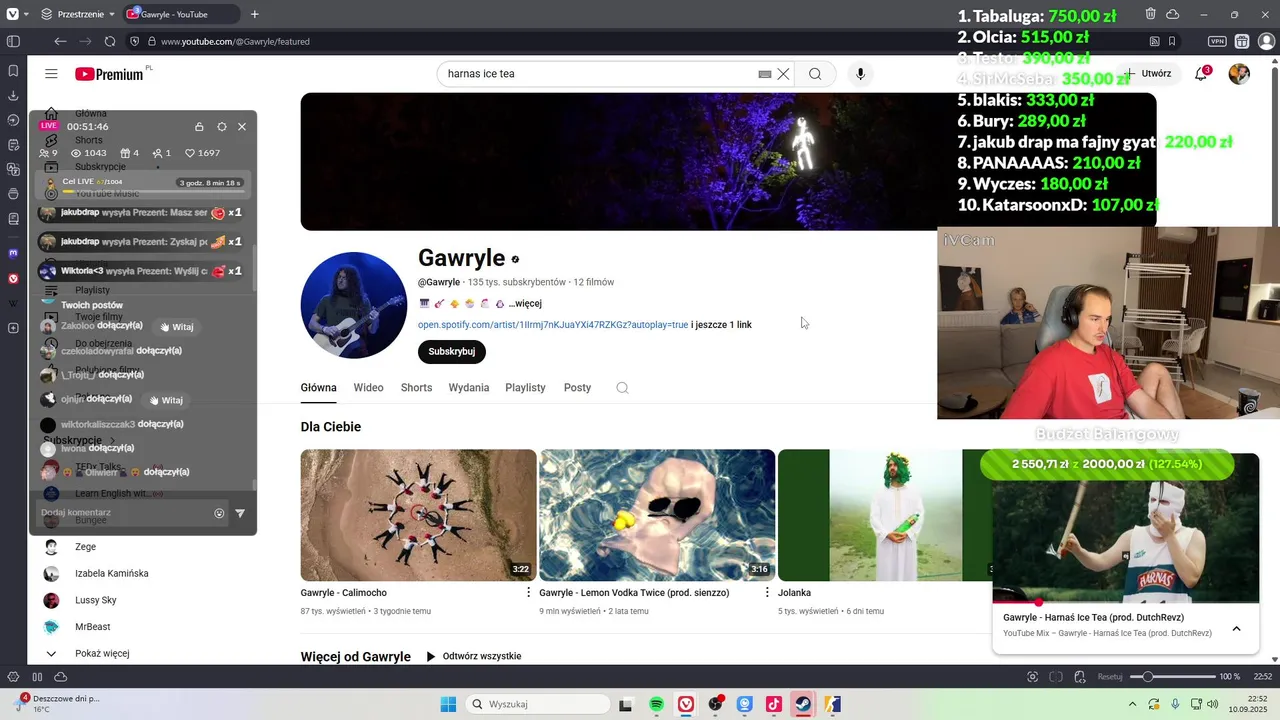
Task: Open the Downloads side panel
Action: pos(13,96)
